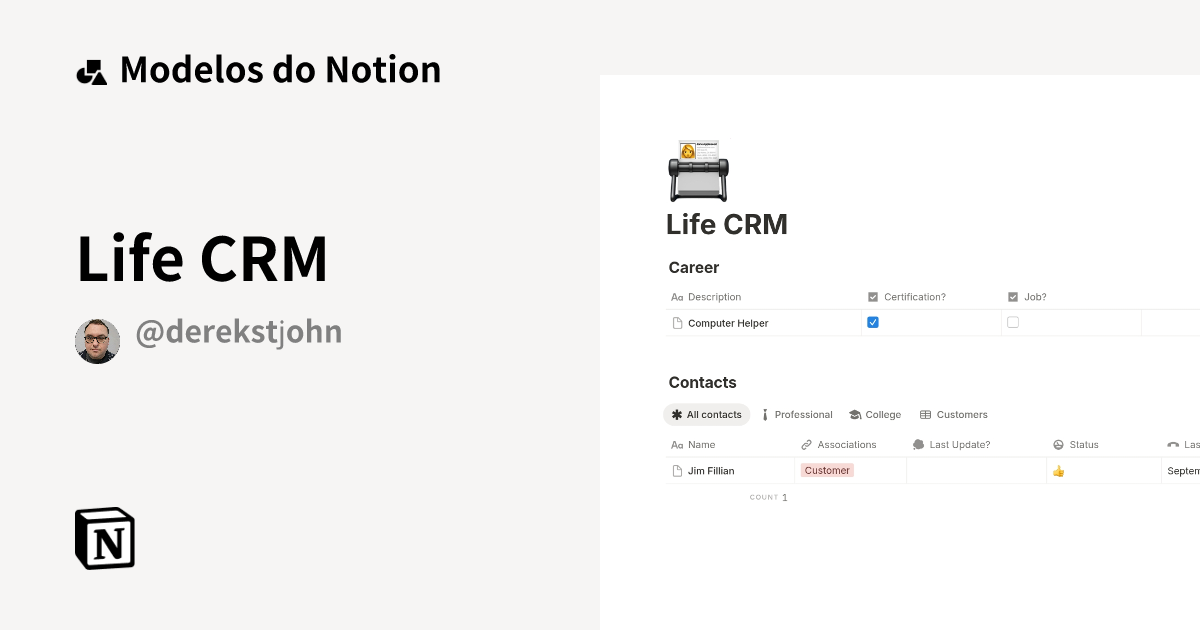Screen dimensions: 1200x630
Task: Click the table icon beside Customers view
Action: tap(925, 414)
